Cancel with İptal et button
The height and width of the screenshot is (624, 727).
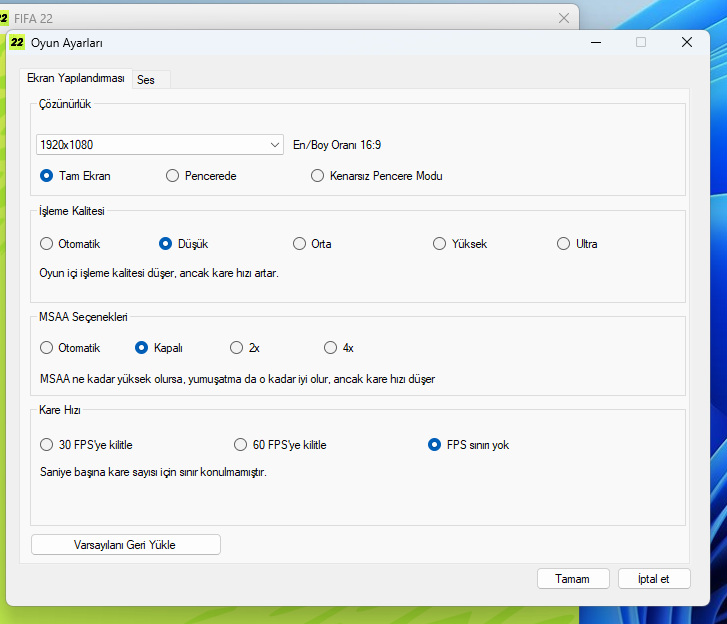(654, 579)
